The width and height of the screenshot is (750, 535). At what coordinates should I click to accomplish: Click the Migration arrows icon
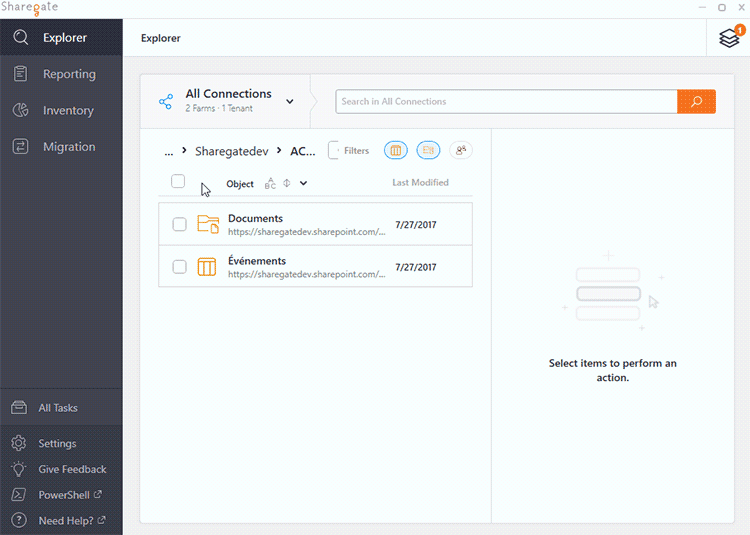click(x=20, y=146)
